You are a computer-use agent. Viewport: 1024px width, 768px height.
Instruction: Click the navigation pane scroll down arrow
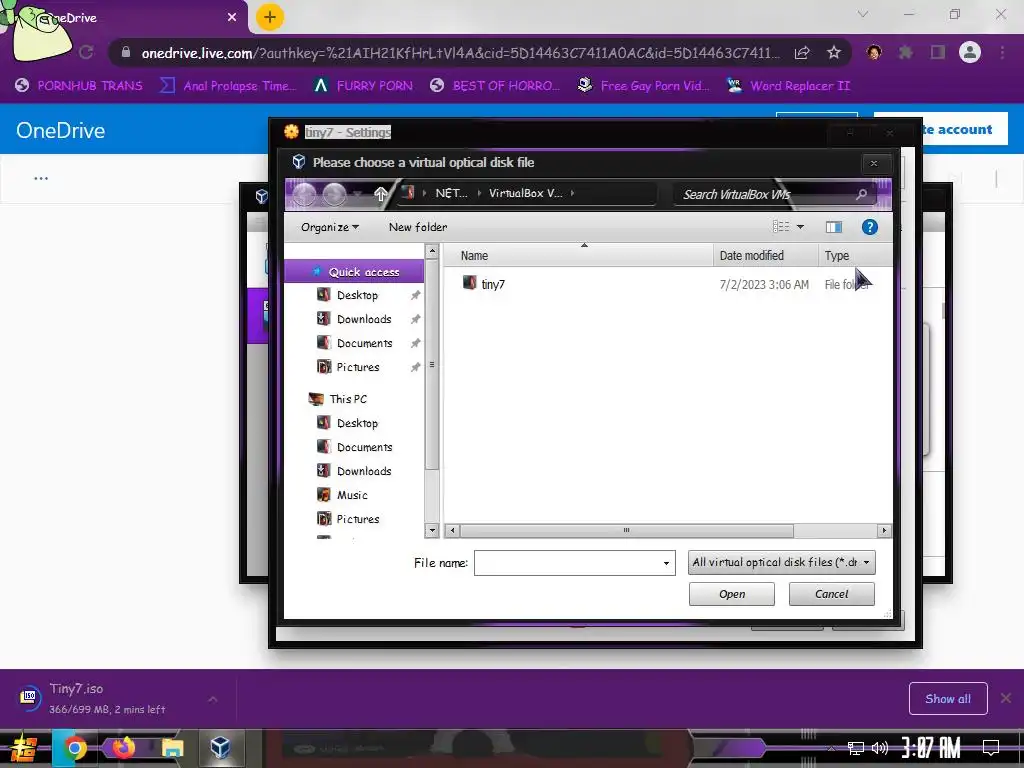pos(431,530)
